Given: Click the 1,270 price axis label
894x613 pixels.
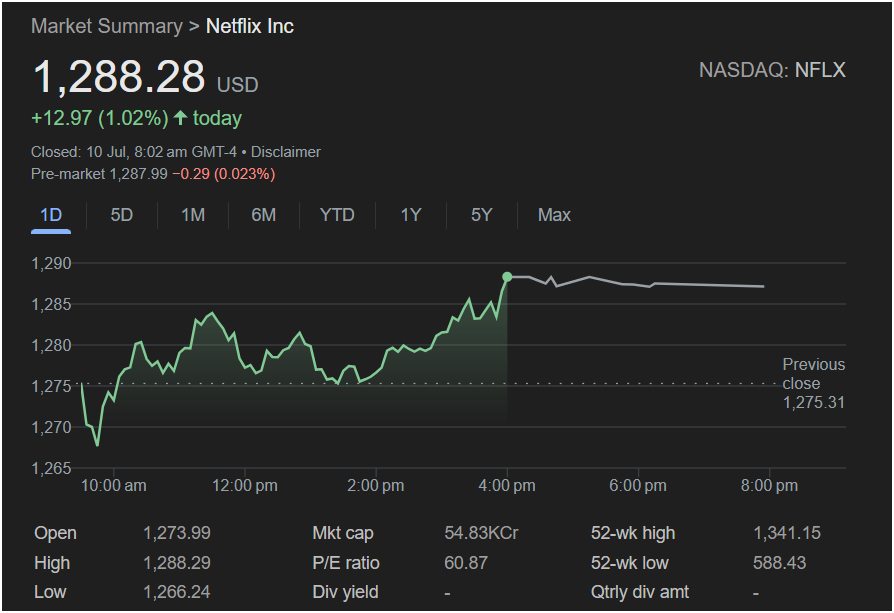Looking at the screenshot, I should point(51,427).
